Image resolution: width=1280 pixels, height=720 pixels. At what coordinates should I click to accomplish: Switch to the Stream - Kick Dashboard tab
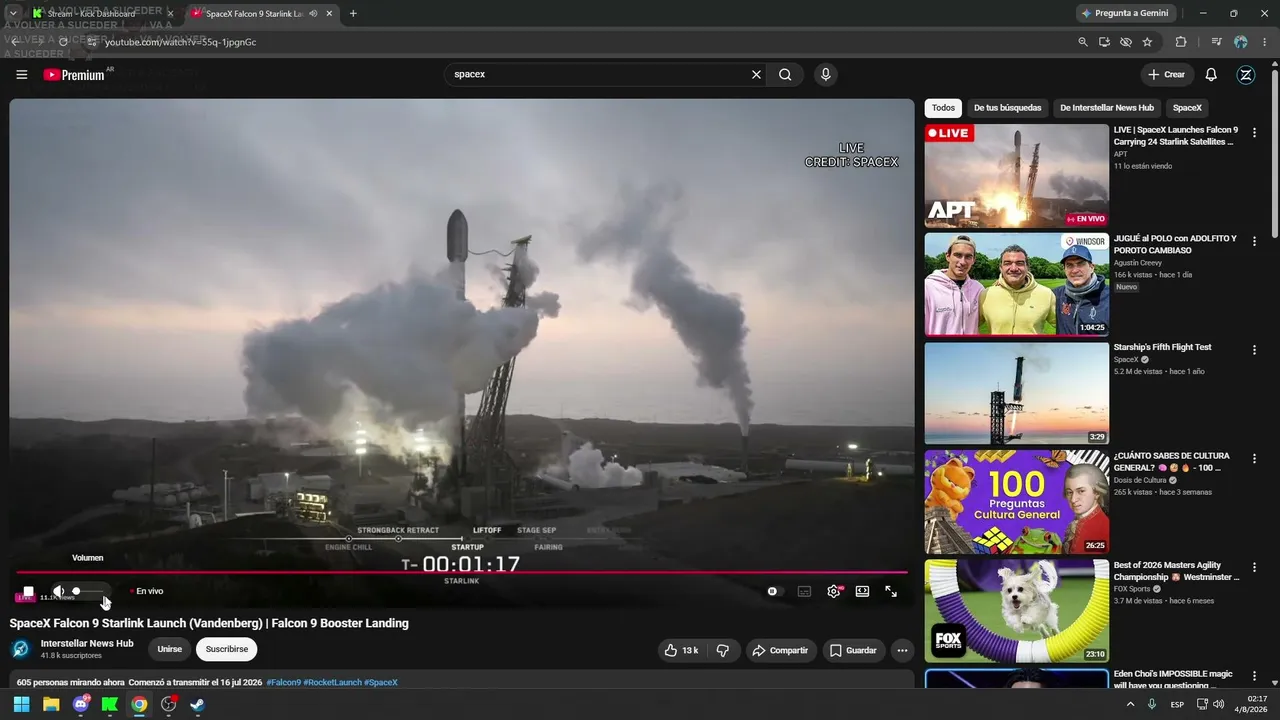104,14
